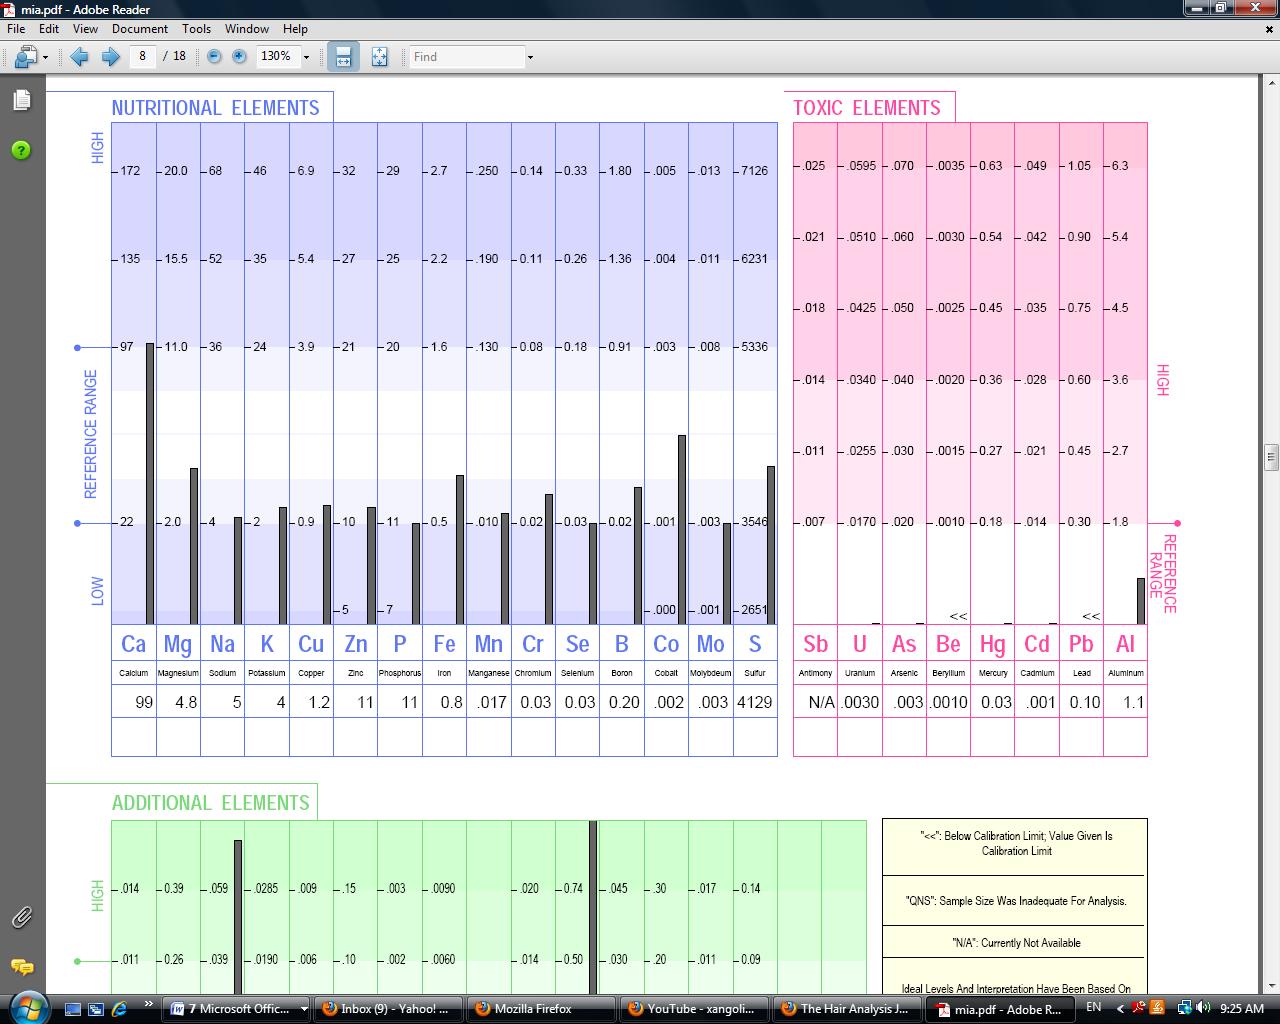The width and height of the screenshot is (1280, 1024).
Task: Open the Find options dropdown arrow
Action: [x=530, y=57]
